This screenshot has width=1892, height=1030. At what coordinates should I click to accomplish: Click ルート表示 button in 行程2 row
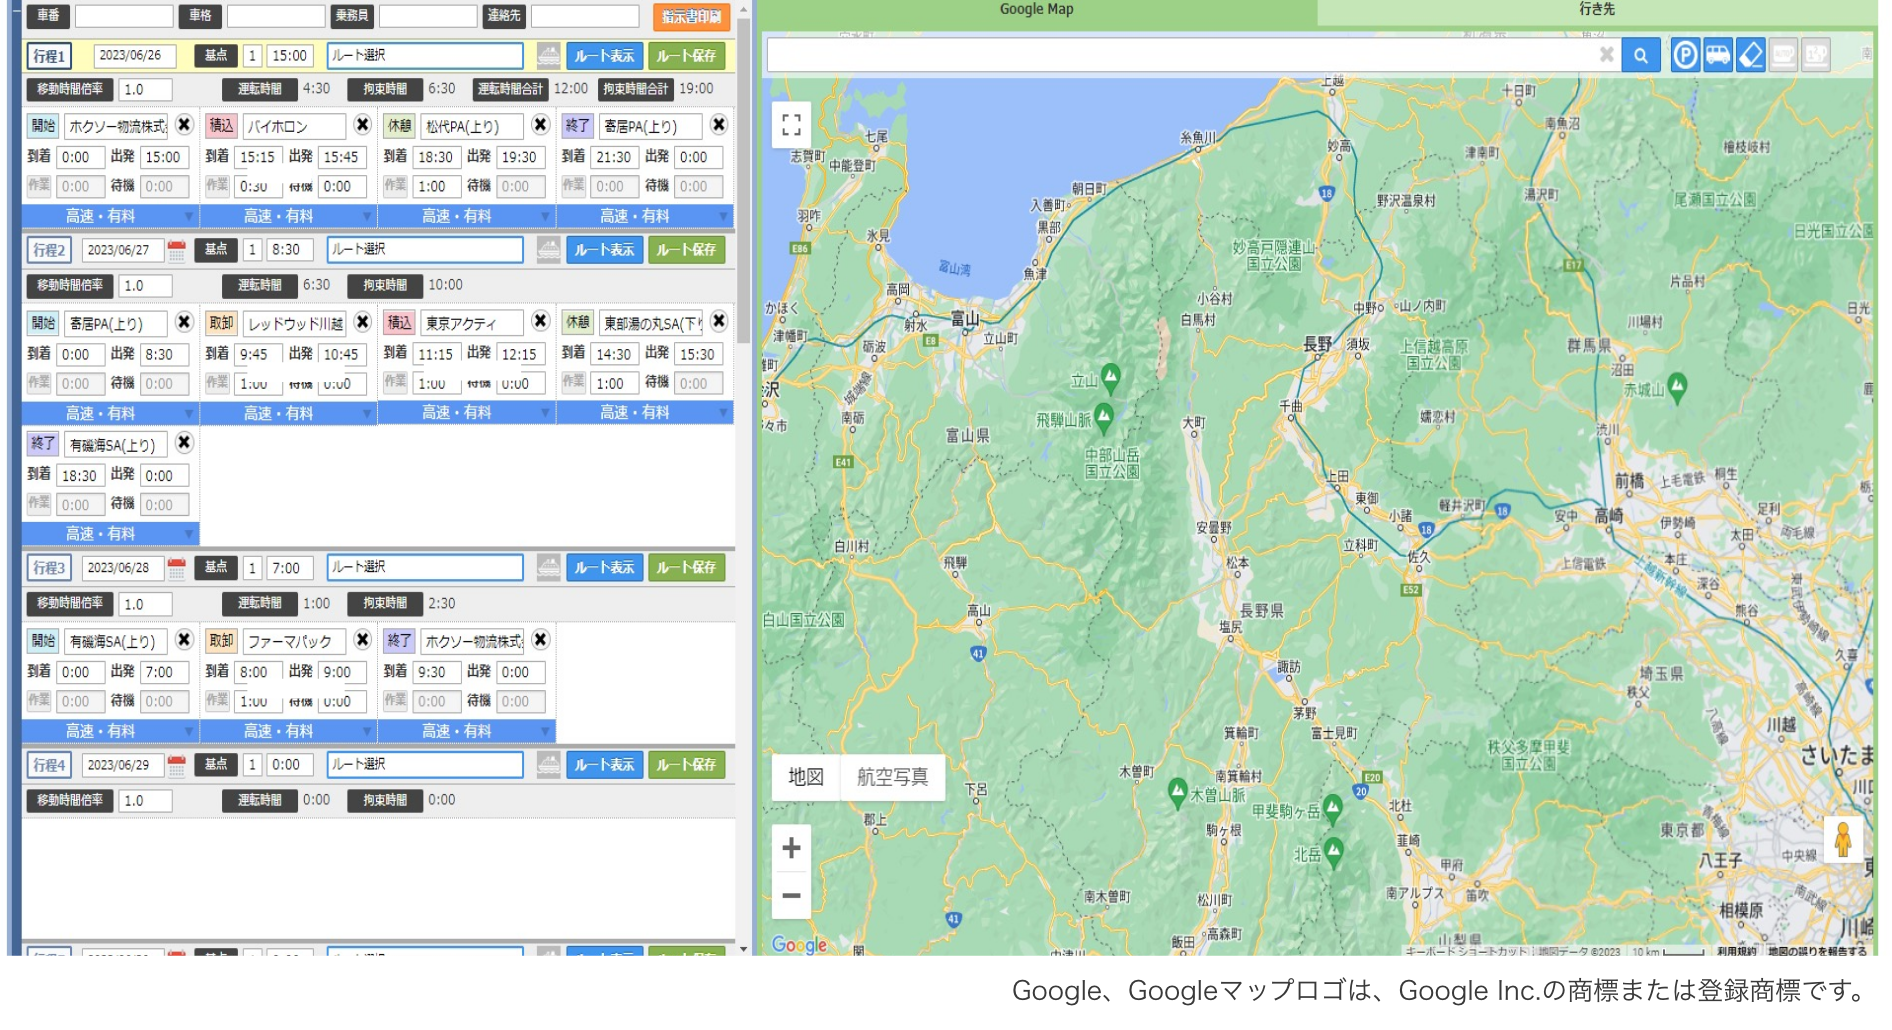pos(604,250)
